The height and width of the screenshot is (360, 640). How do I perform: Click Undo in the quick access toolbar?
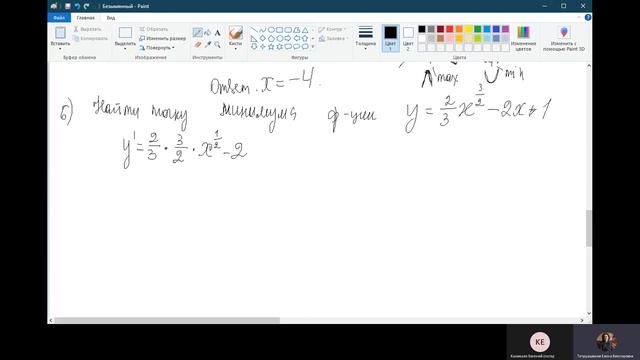tap(77, 6)
